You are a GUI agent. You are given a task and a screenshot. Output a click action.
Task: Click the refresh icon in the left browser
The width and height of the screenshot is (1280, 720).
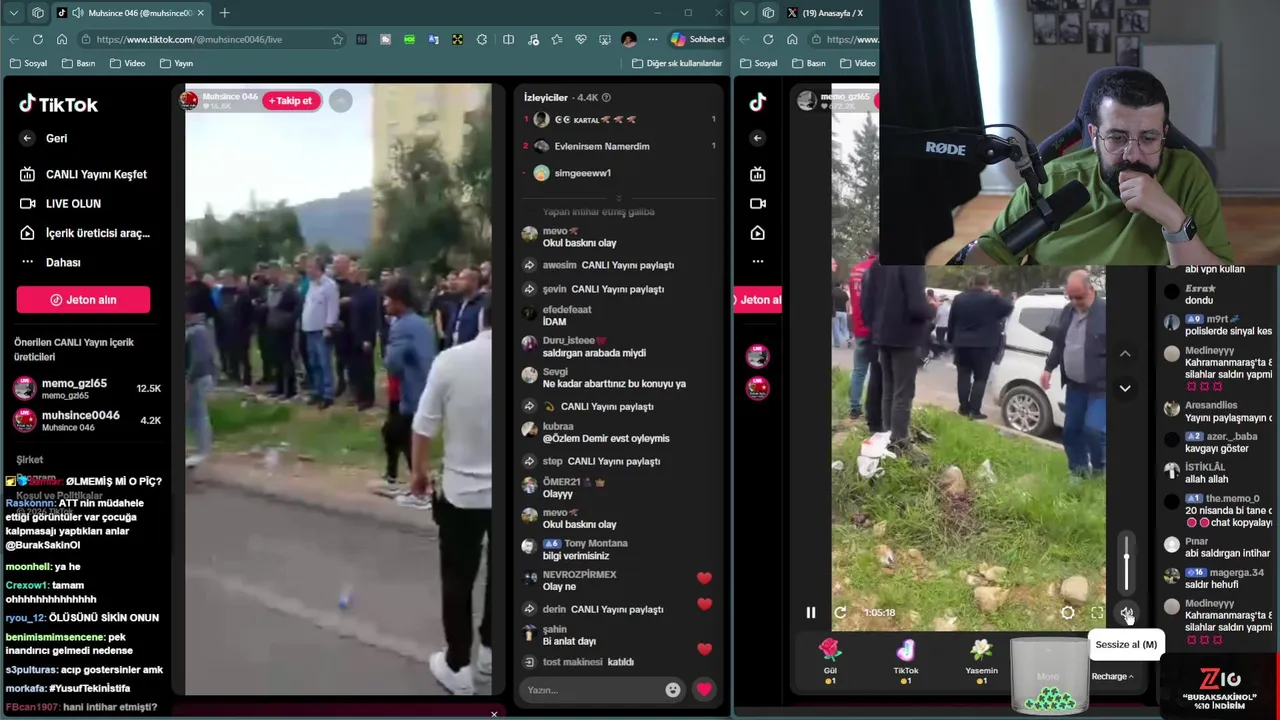pos(37,39)
